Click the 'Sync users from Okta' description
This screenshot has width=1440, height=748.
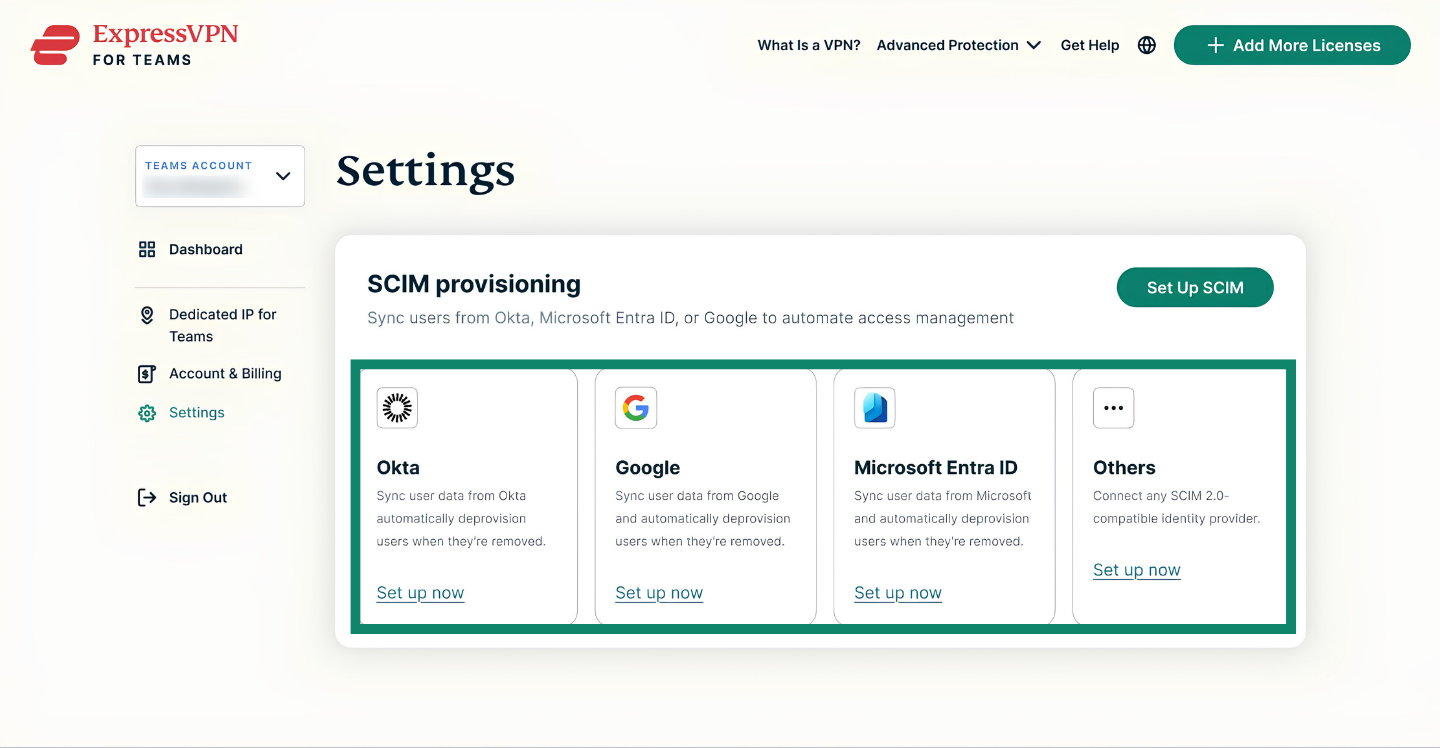tap(691, 318)
